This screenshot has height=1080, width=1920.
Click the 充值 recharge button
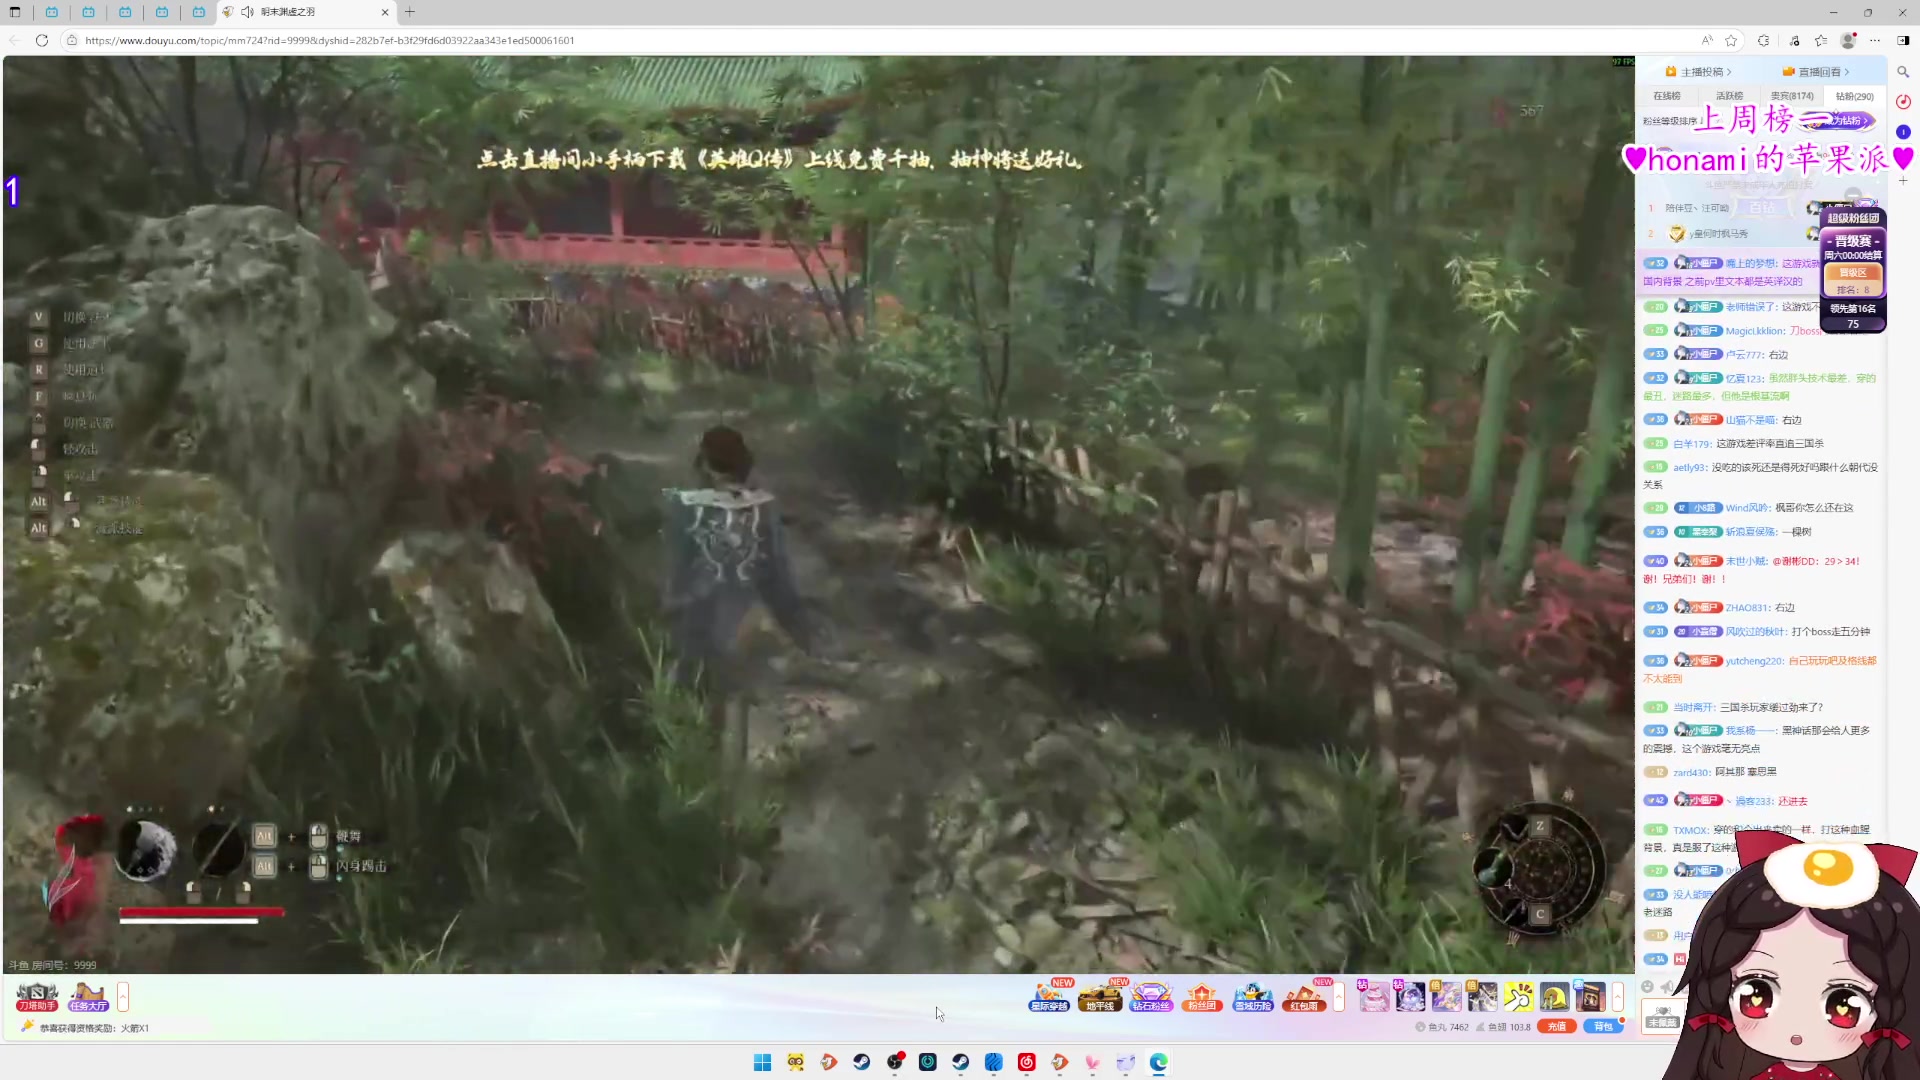1557,1026
